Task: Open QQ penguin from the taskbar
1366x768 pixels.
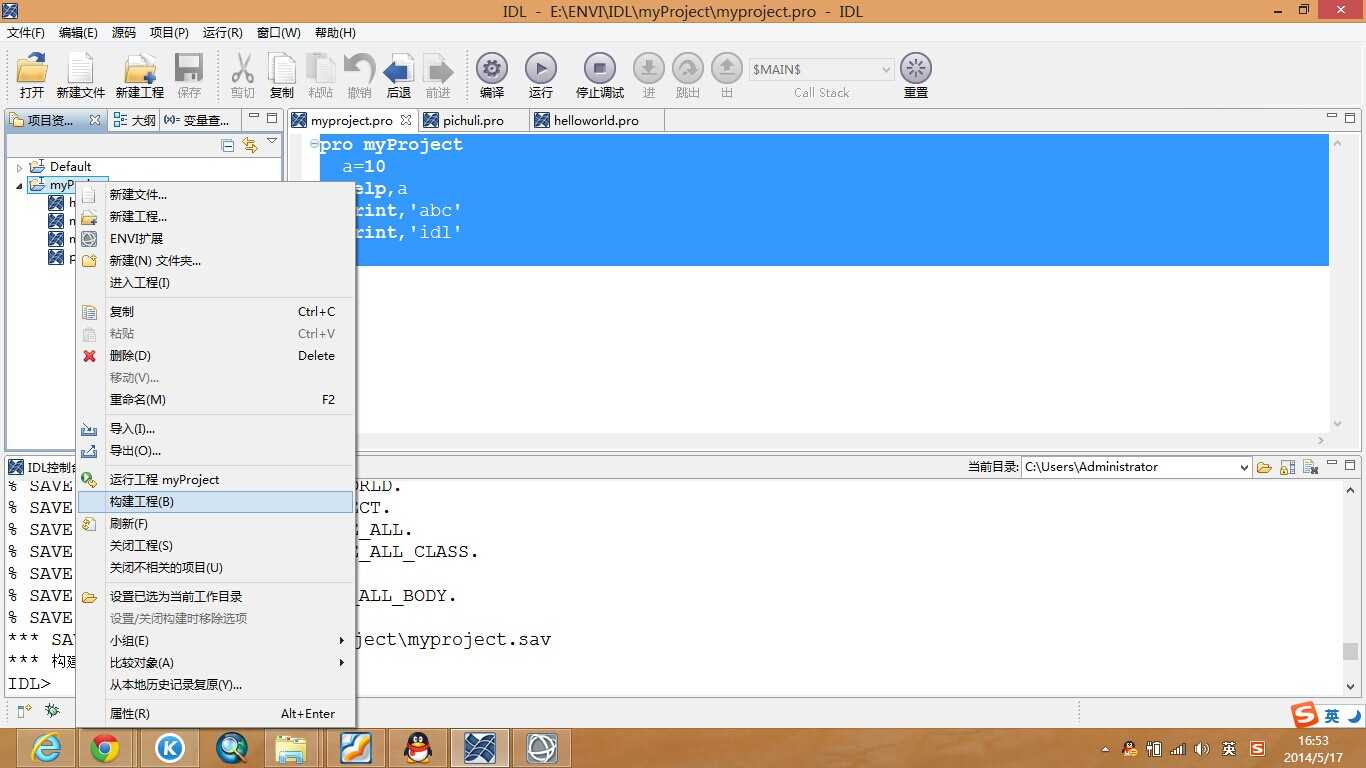Action: [418, 748]
